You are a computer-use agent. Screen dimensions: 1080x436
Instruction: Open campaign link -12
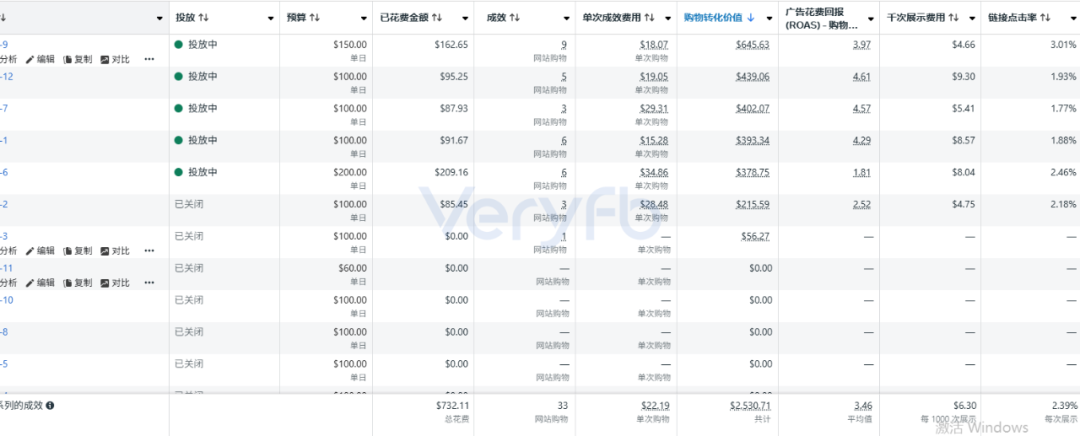pos(6,76)
